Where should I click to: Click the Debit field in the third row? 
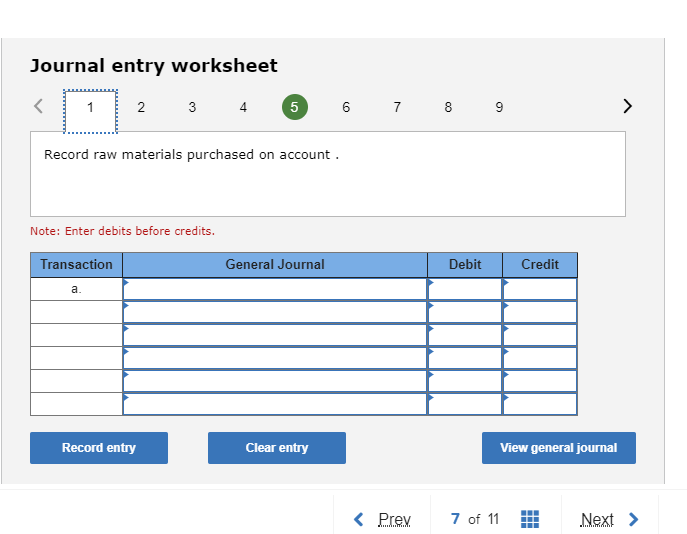pos(465,335)
